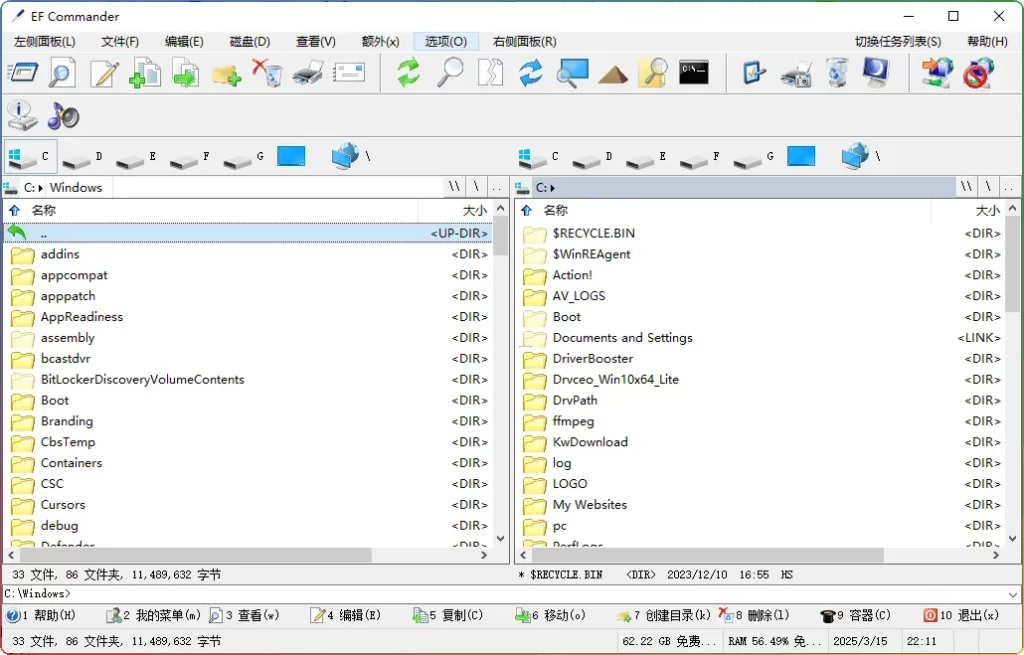Click the edit file pencil icon
This screenshot has height=655, width=1024.
pyautogui.click(x=104, y=72)
